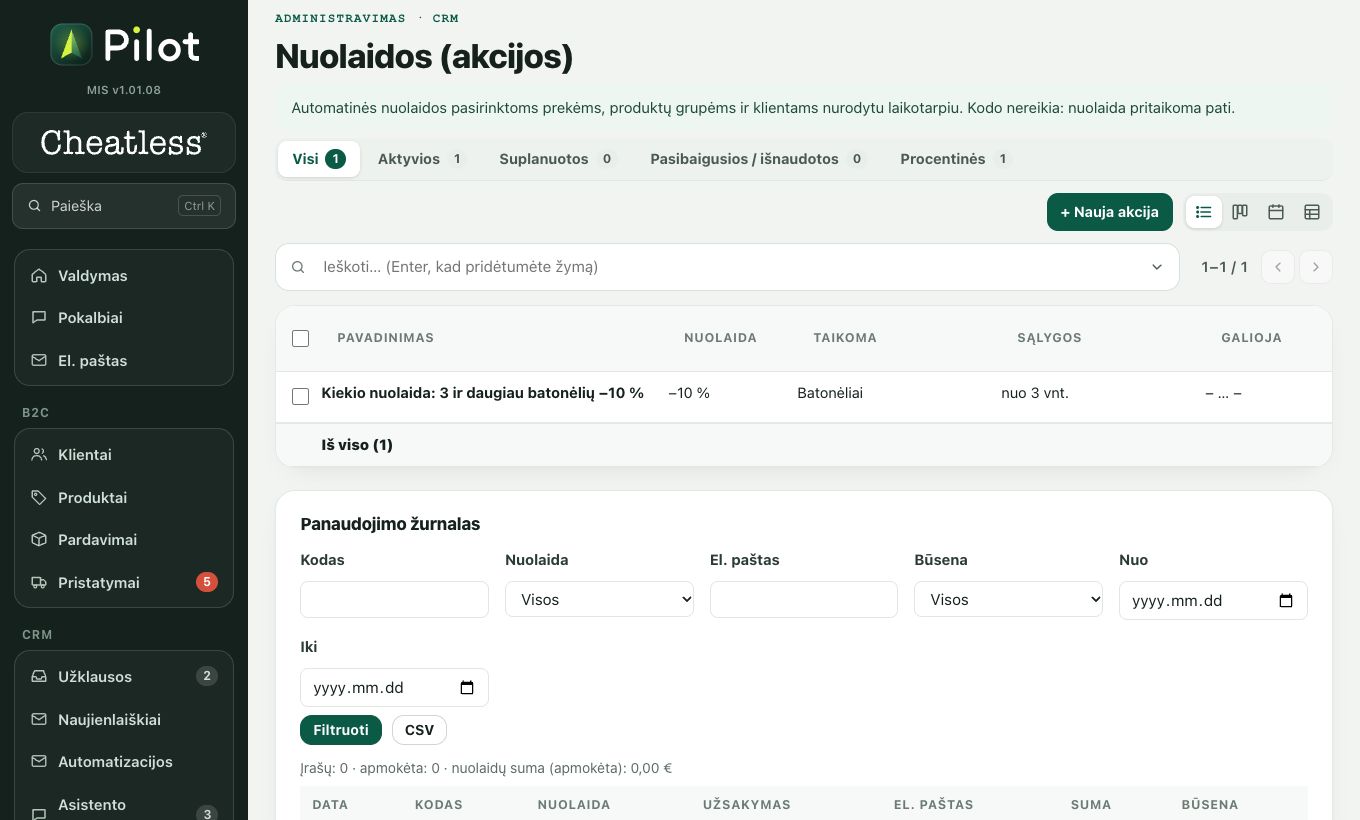
Task: Select all rows checkbox in table header
Action: pos(300,338)
